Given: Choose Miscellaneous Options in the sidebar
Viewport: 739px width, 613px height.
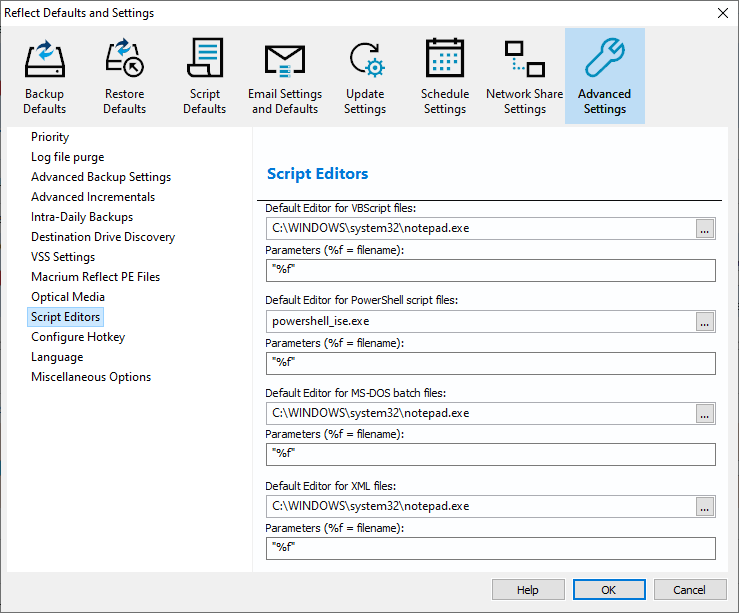Looking at the screenshot, I should point(91,377).
